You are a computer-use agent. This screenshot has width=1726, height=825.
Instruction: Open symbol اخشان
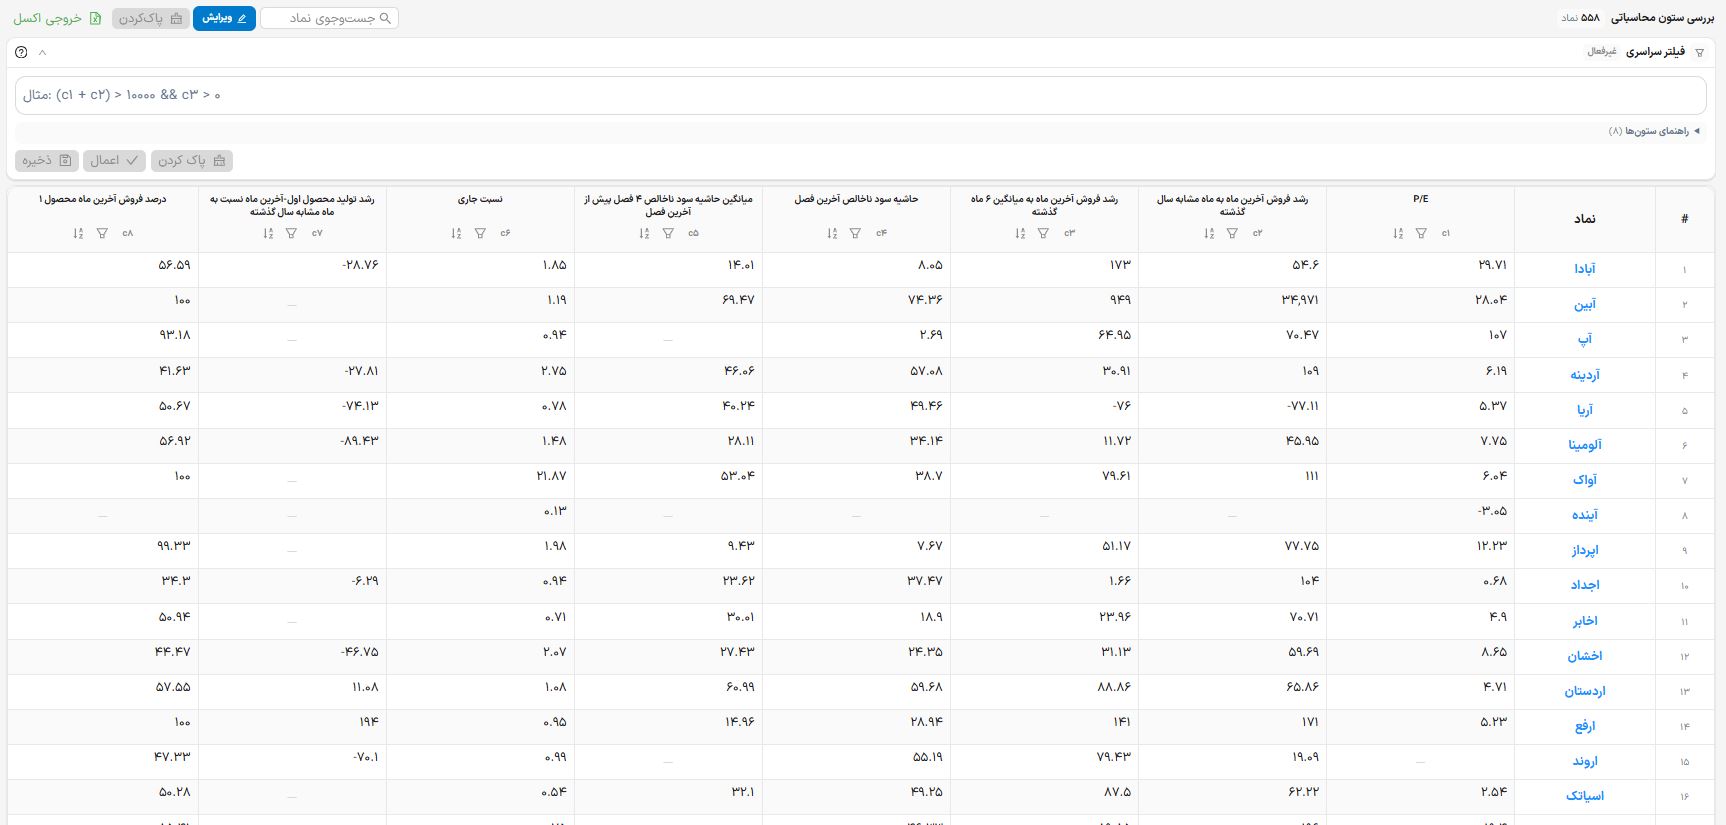[x=1585, y=656]
